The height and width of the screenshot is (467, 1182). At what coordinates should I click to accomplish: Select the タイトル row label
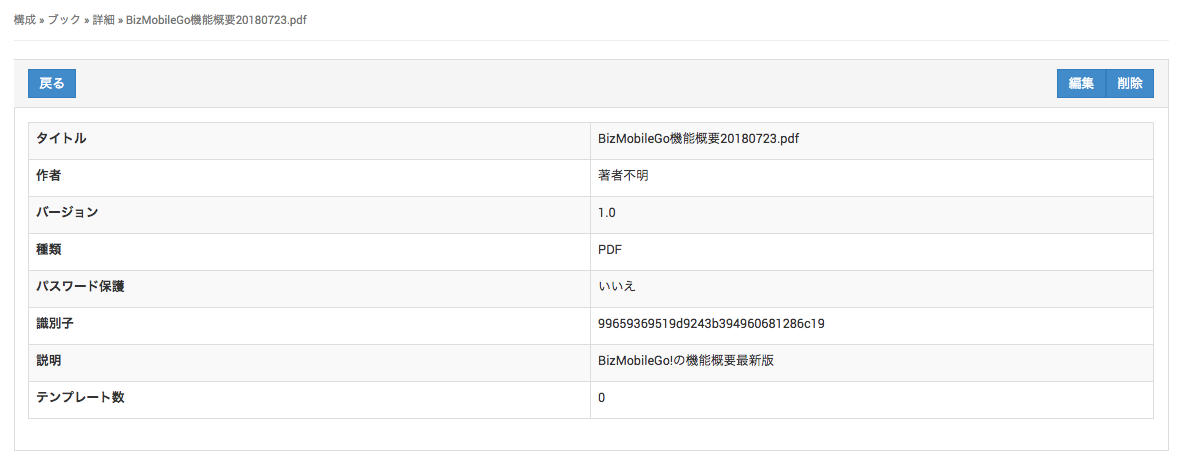click(61, 139)
